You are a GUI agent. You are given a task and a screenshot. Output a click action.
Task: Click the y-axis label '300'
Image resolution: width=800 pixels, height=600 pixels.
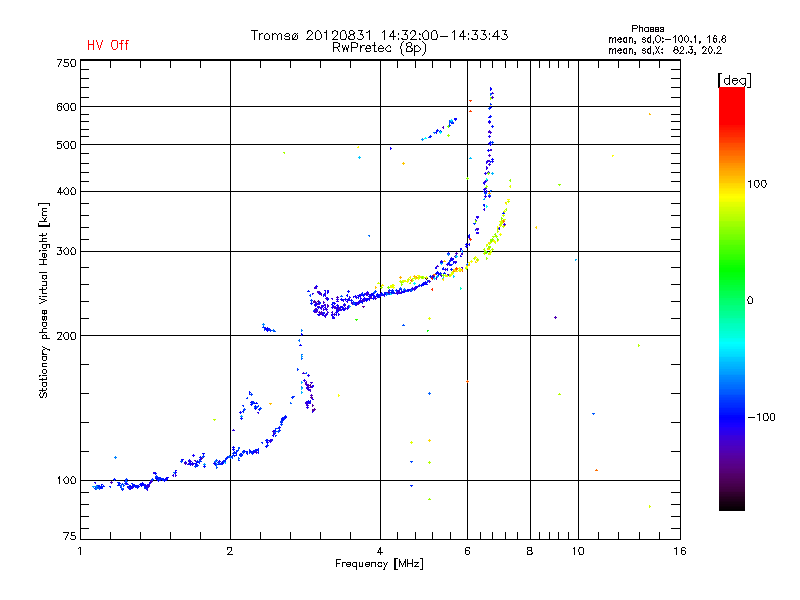66,252
